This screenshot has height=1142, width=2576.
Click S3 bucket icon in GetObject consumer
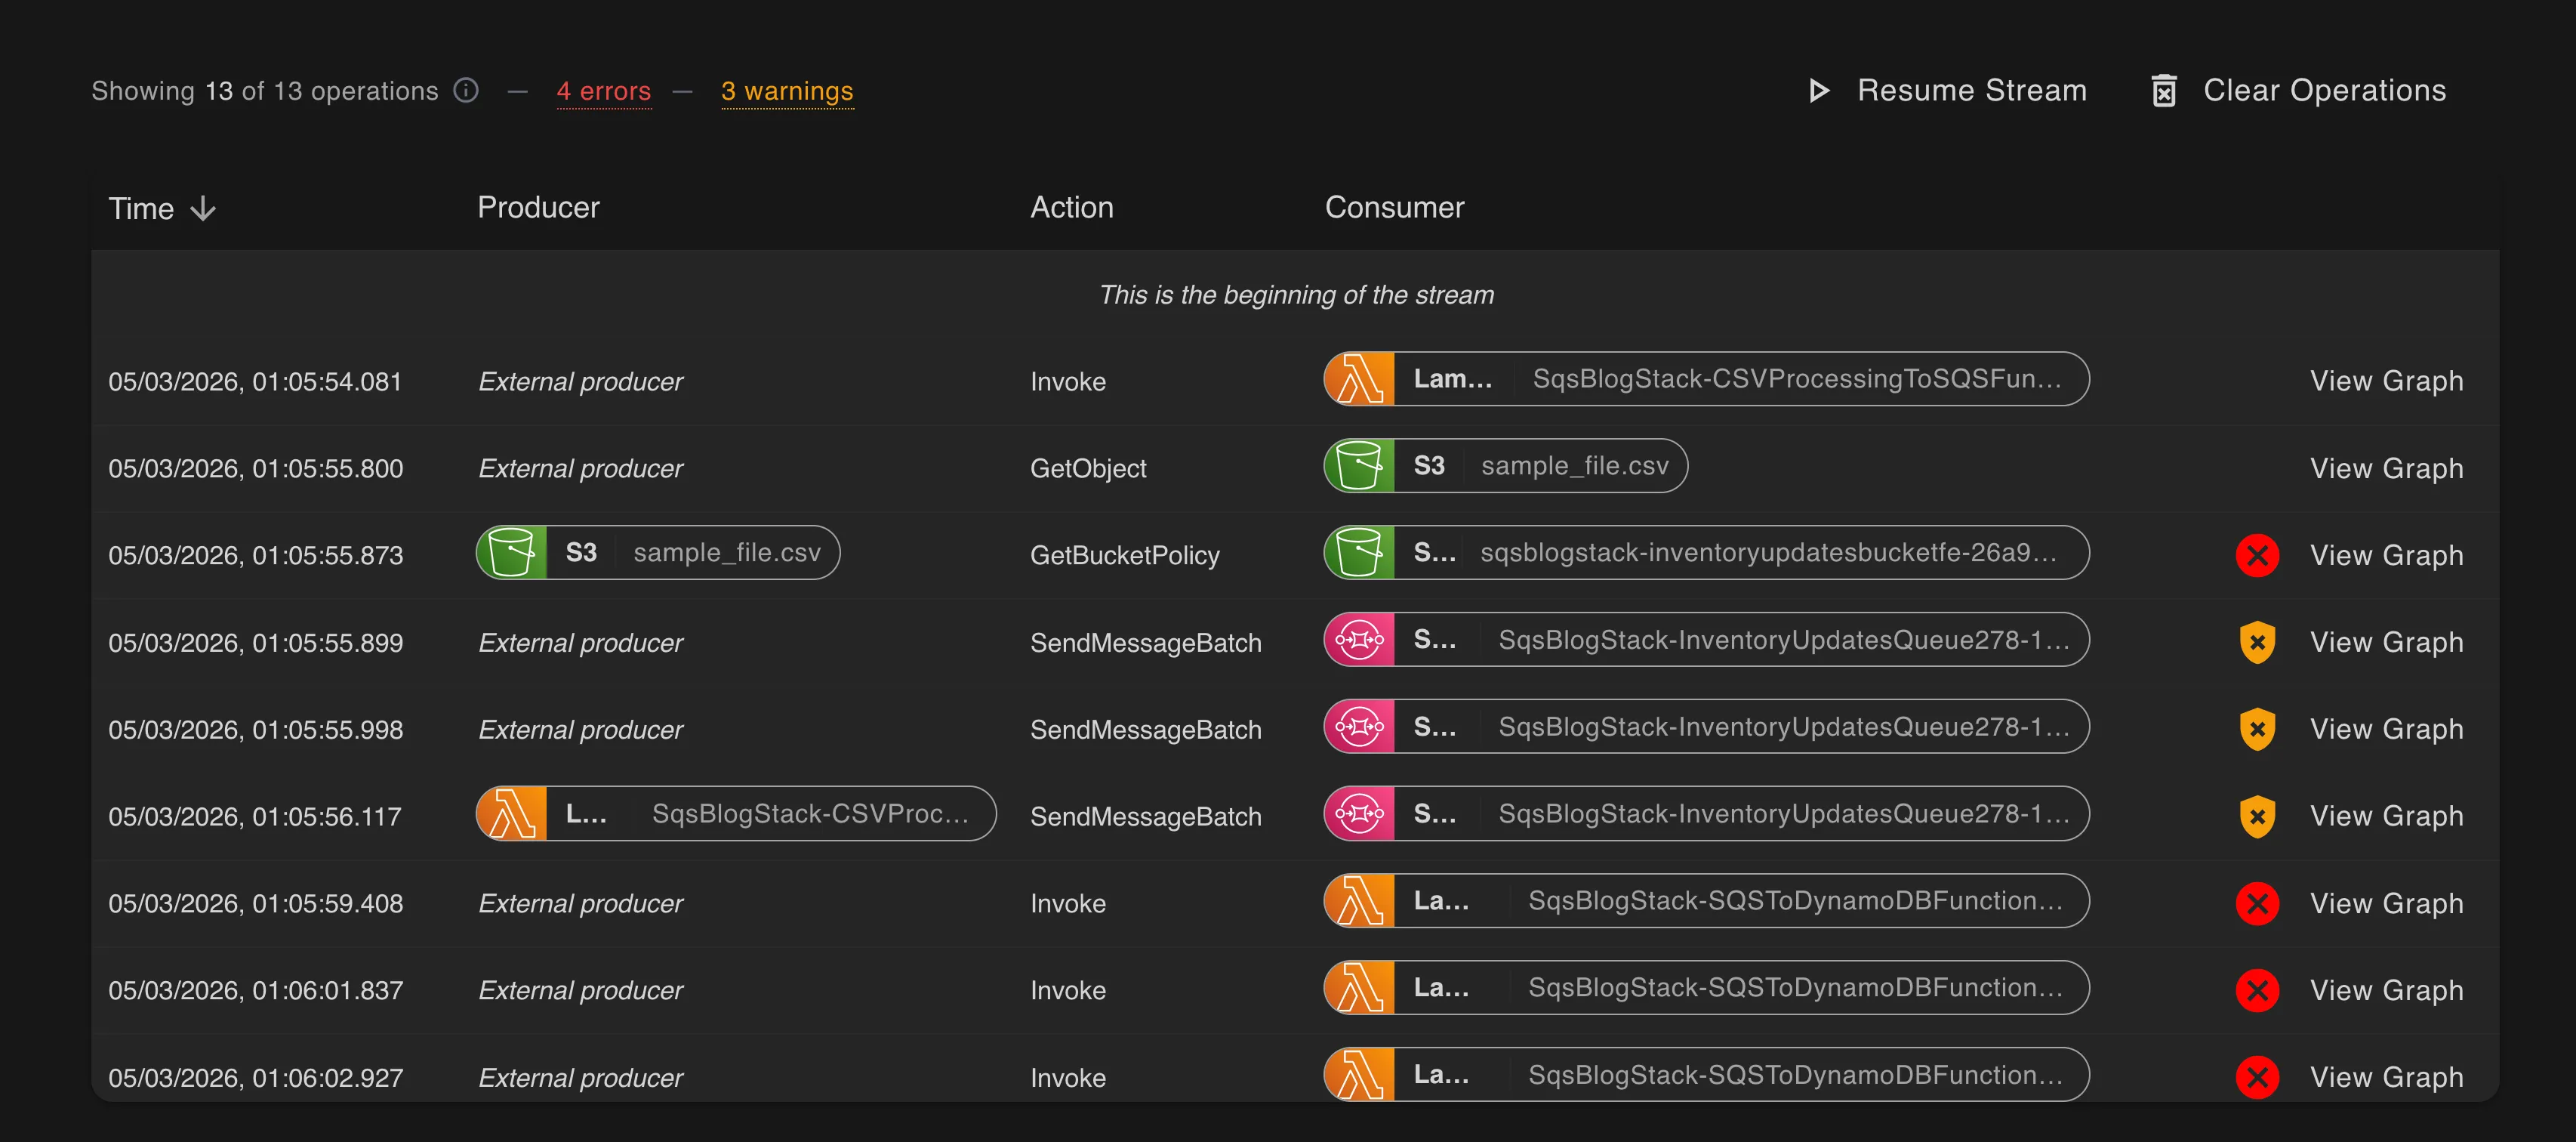click(1360, 466)
